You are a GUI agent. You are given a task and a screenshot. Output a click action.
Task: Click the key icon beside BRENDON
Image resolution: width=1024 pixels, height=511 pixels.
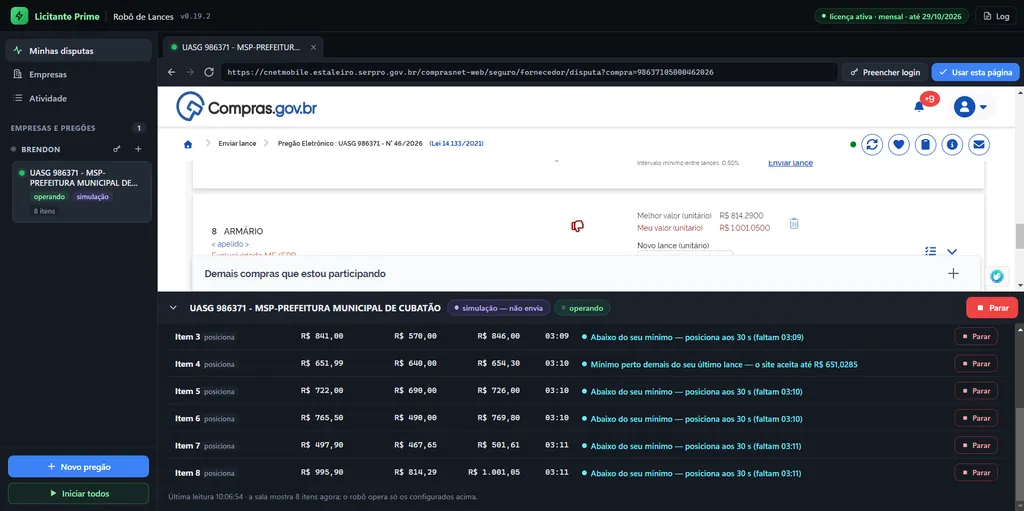click(117, 149)
